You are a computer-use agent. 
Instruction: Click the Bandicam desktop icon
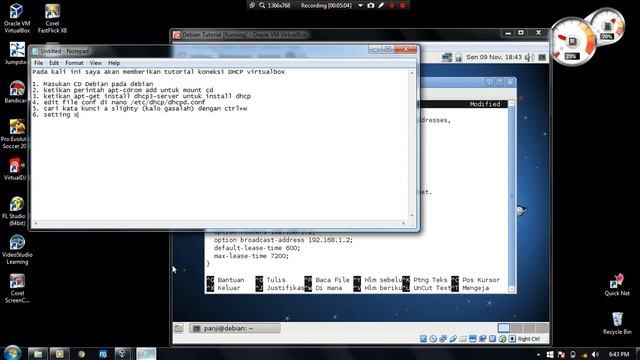(x=16, y=92)
